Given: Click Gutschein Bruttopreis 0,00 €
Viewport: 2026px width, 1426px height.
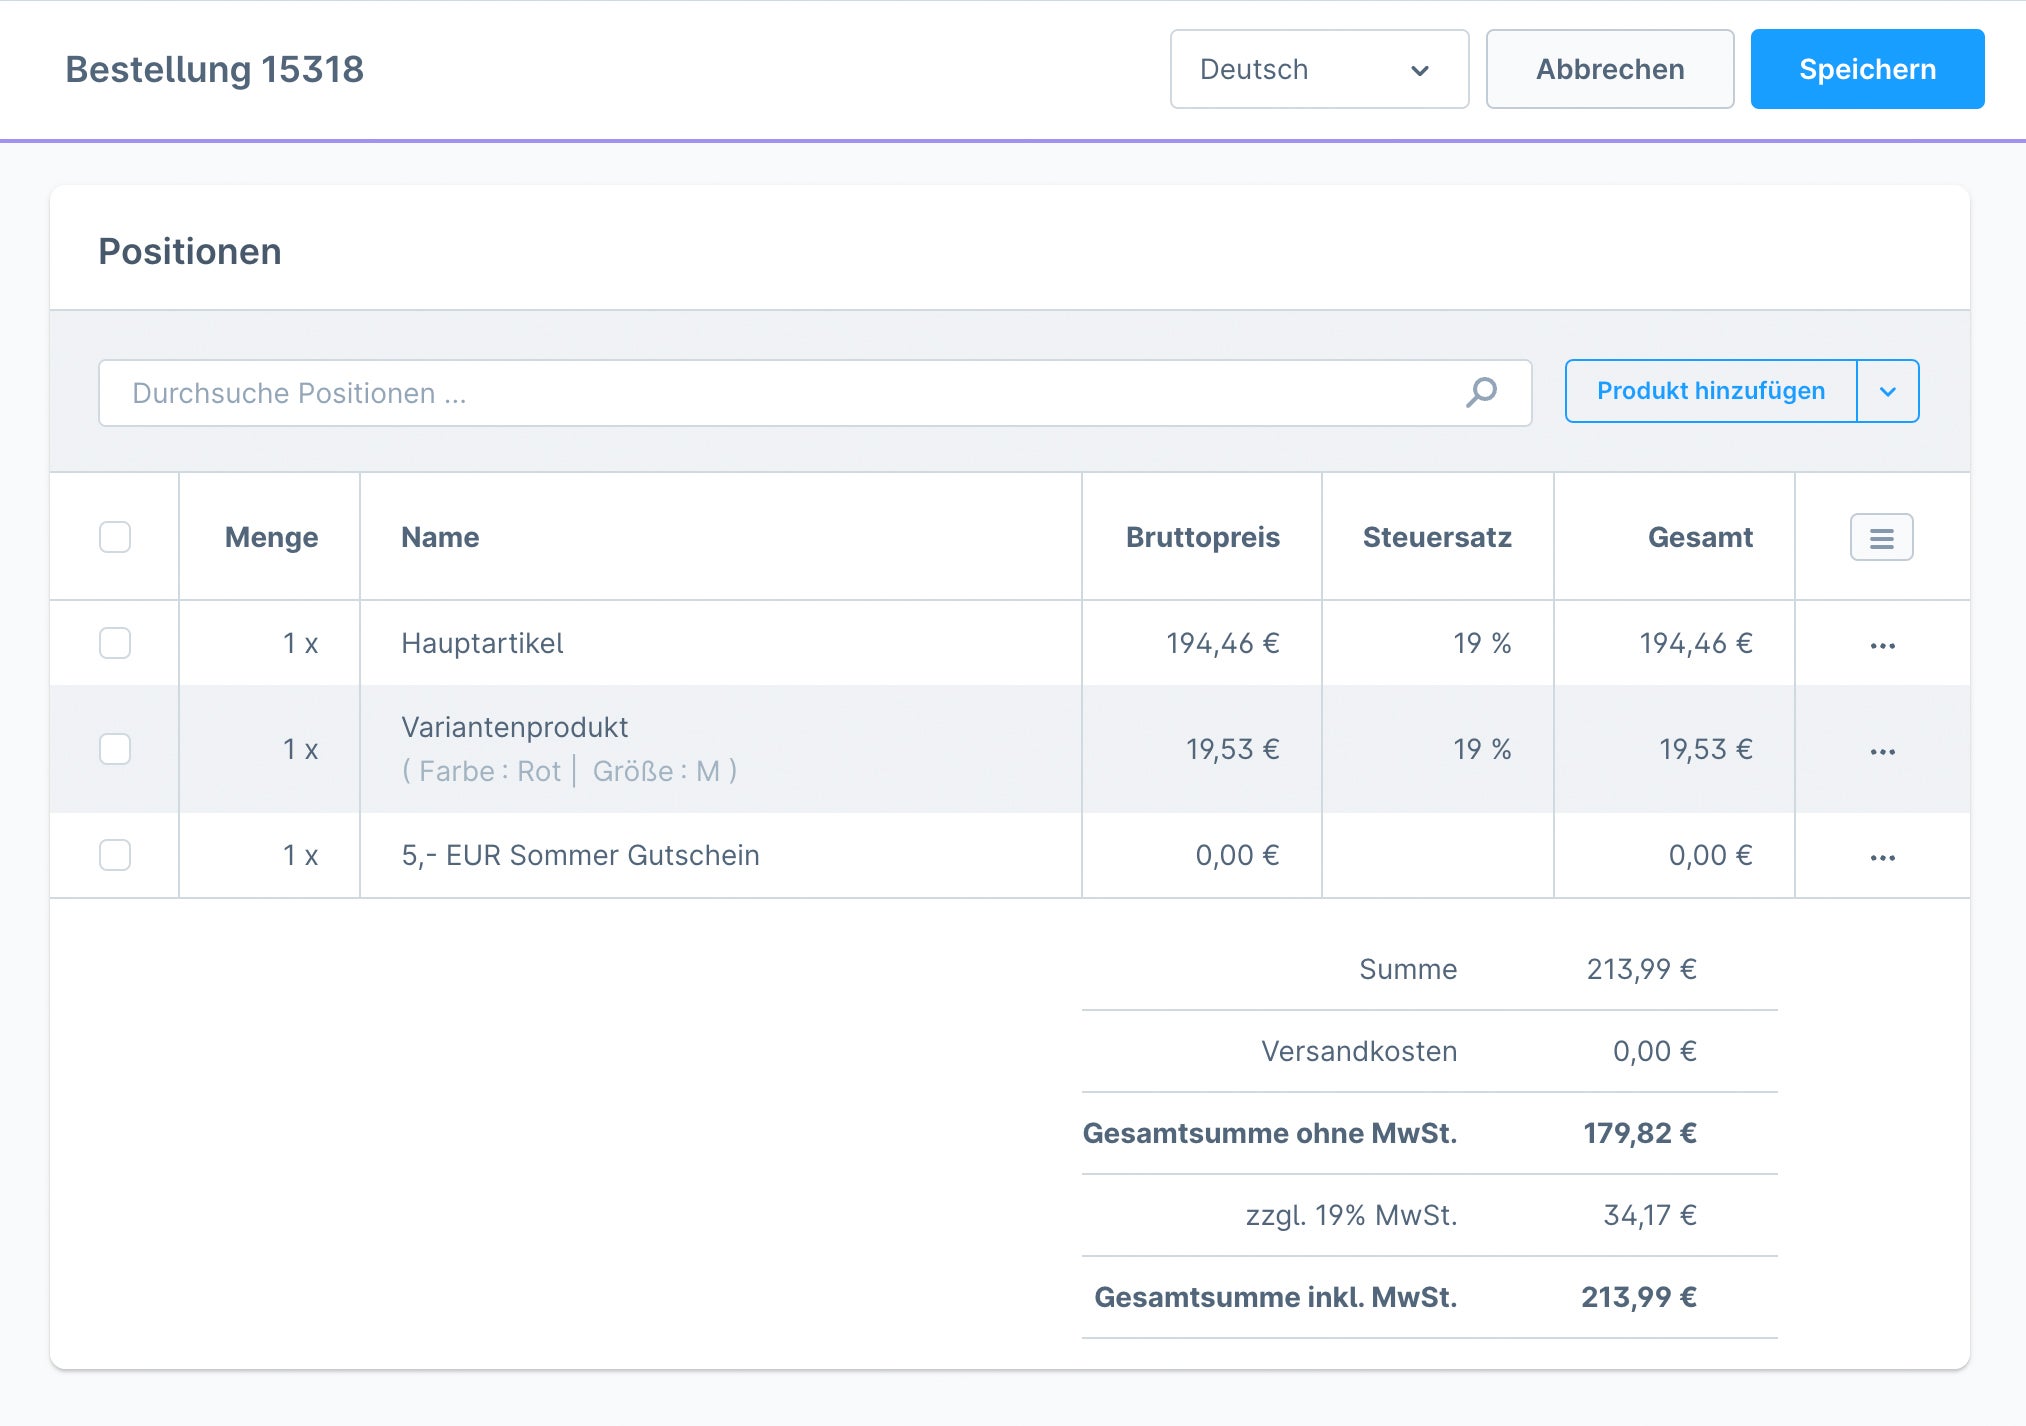Looking at the screenshot, I should click(1238, 855).
